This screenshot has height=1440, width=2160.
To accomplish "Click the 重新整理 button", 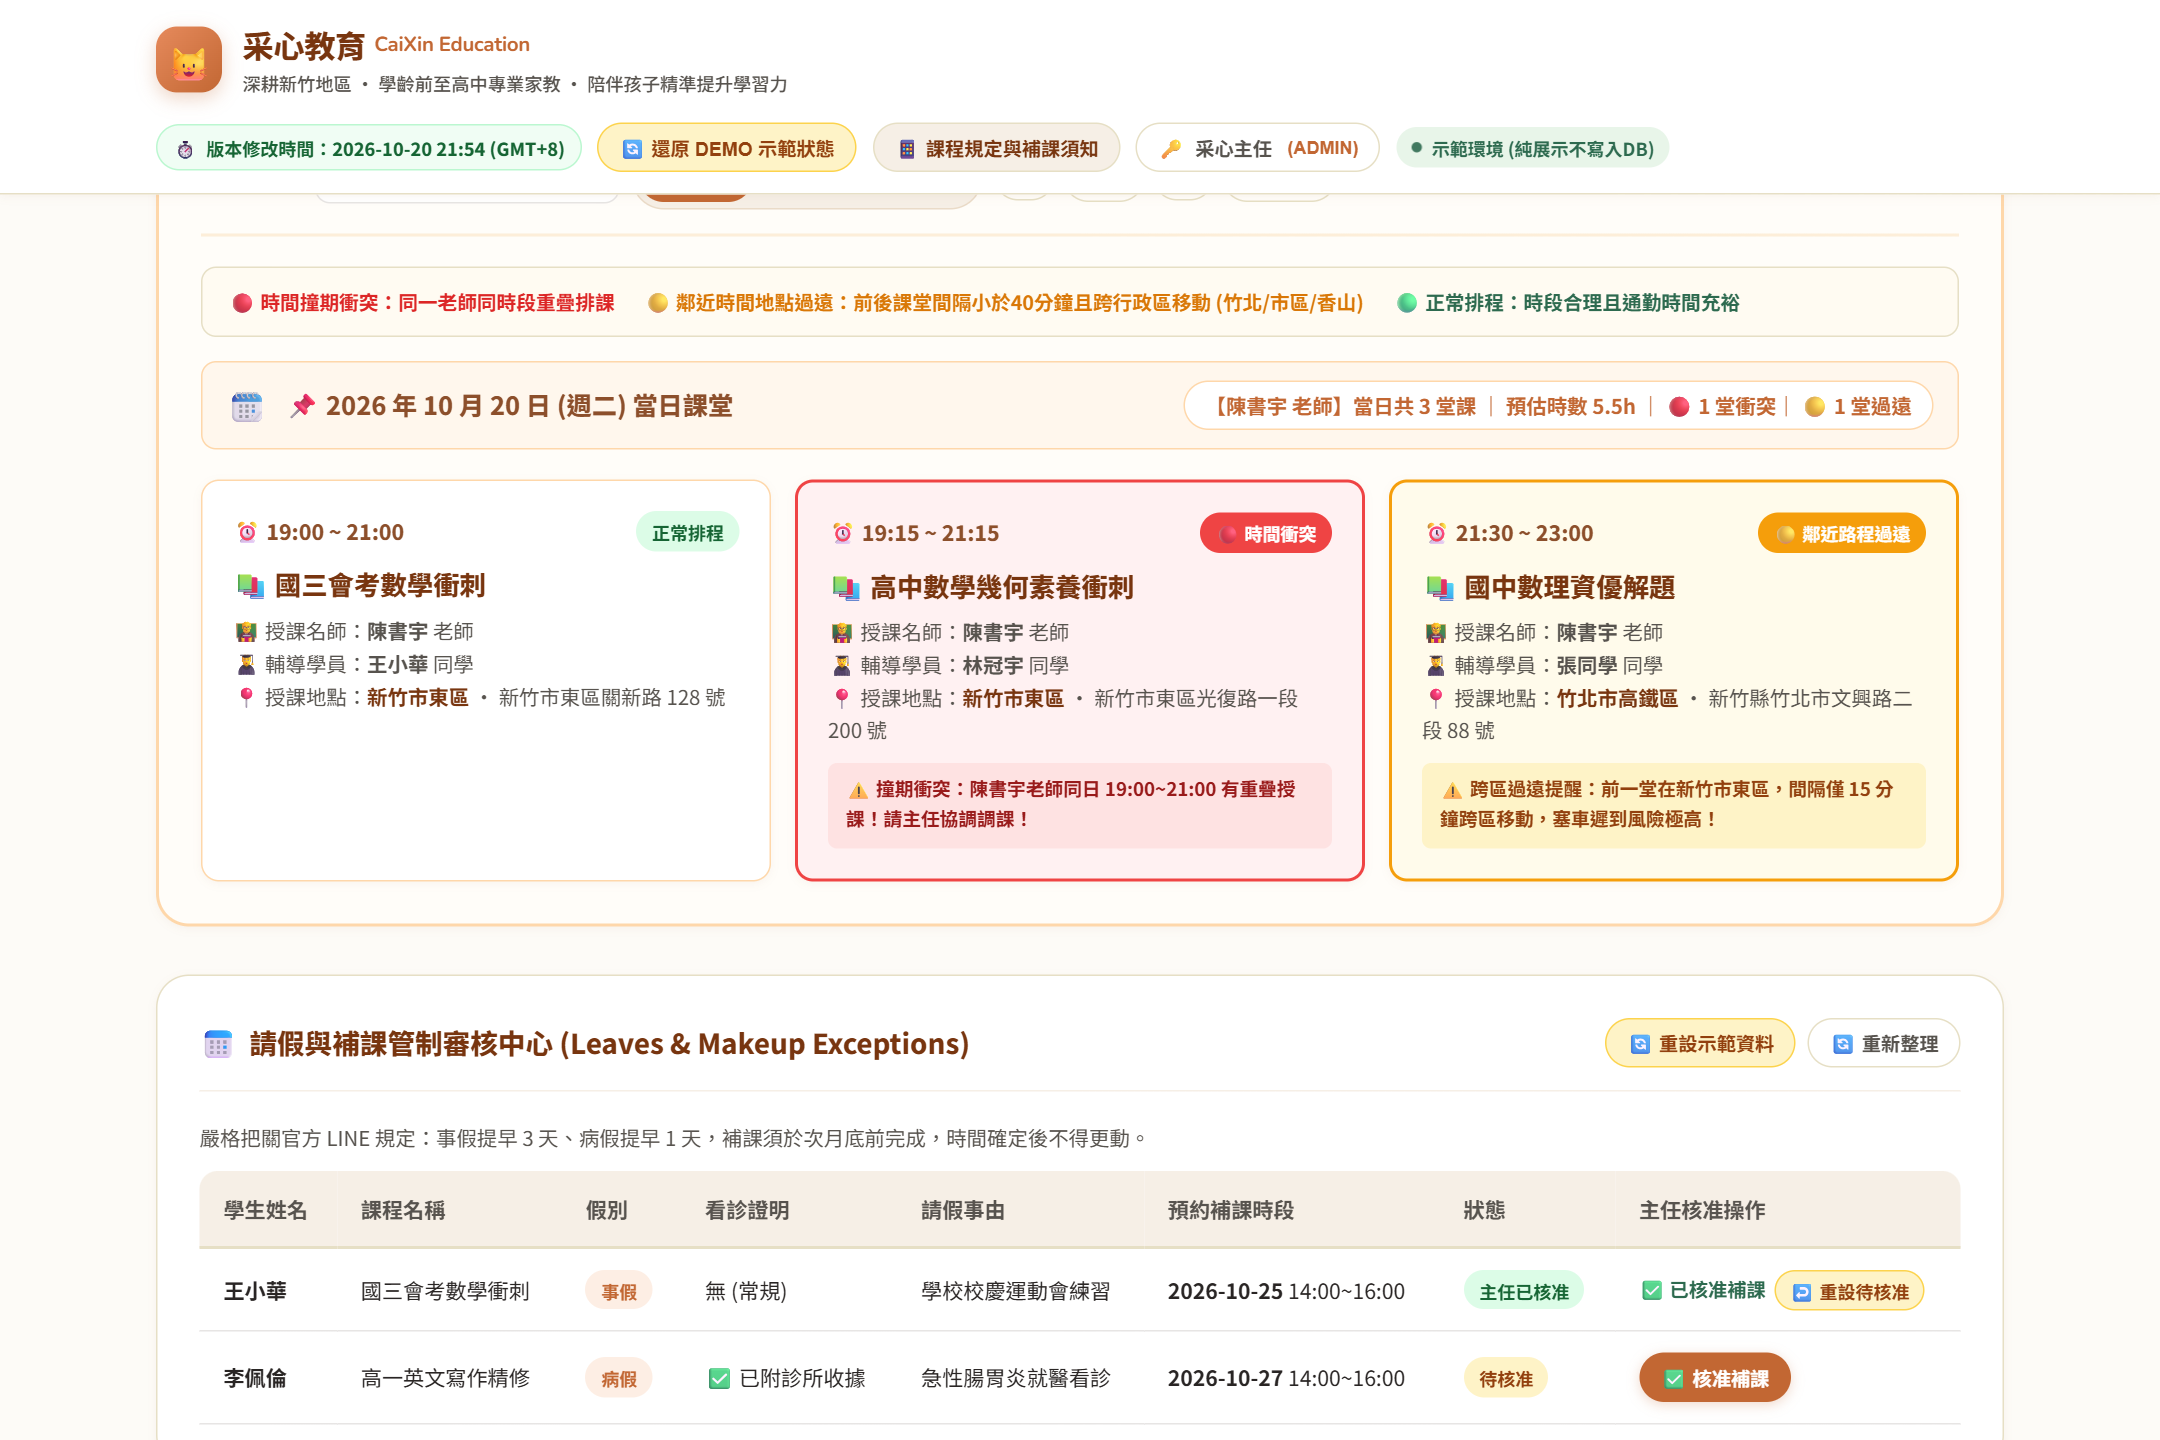I will pyautogui.click(x=1884, y=1044).
